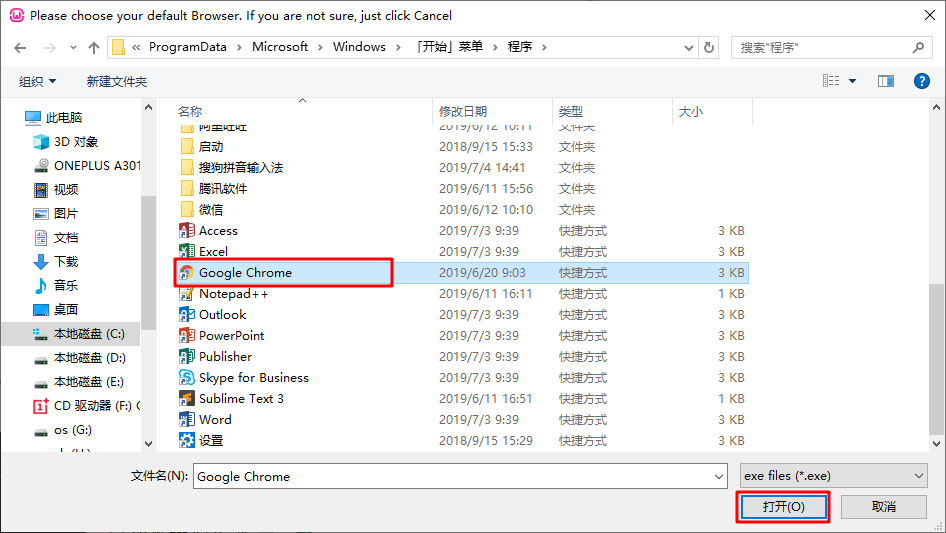Viewport: 946px width, 533px height.
Task: Open 音乐 folder in sidebar
Action: (x=56, y=286)
